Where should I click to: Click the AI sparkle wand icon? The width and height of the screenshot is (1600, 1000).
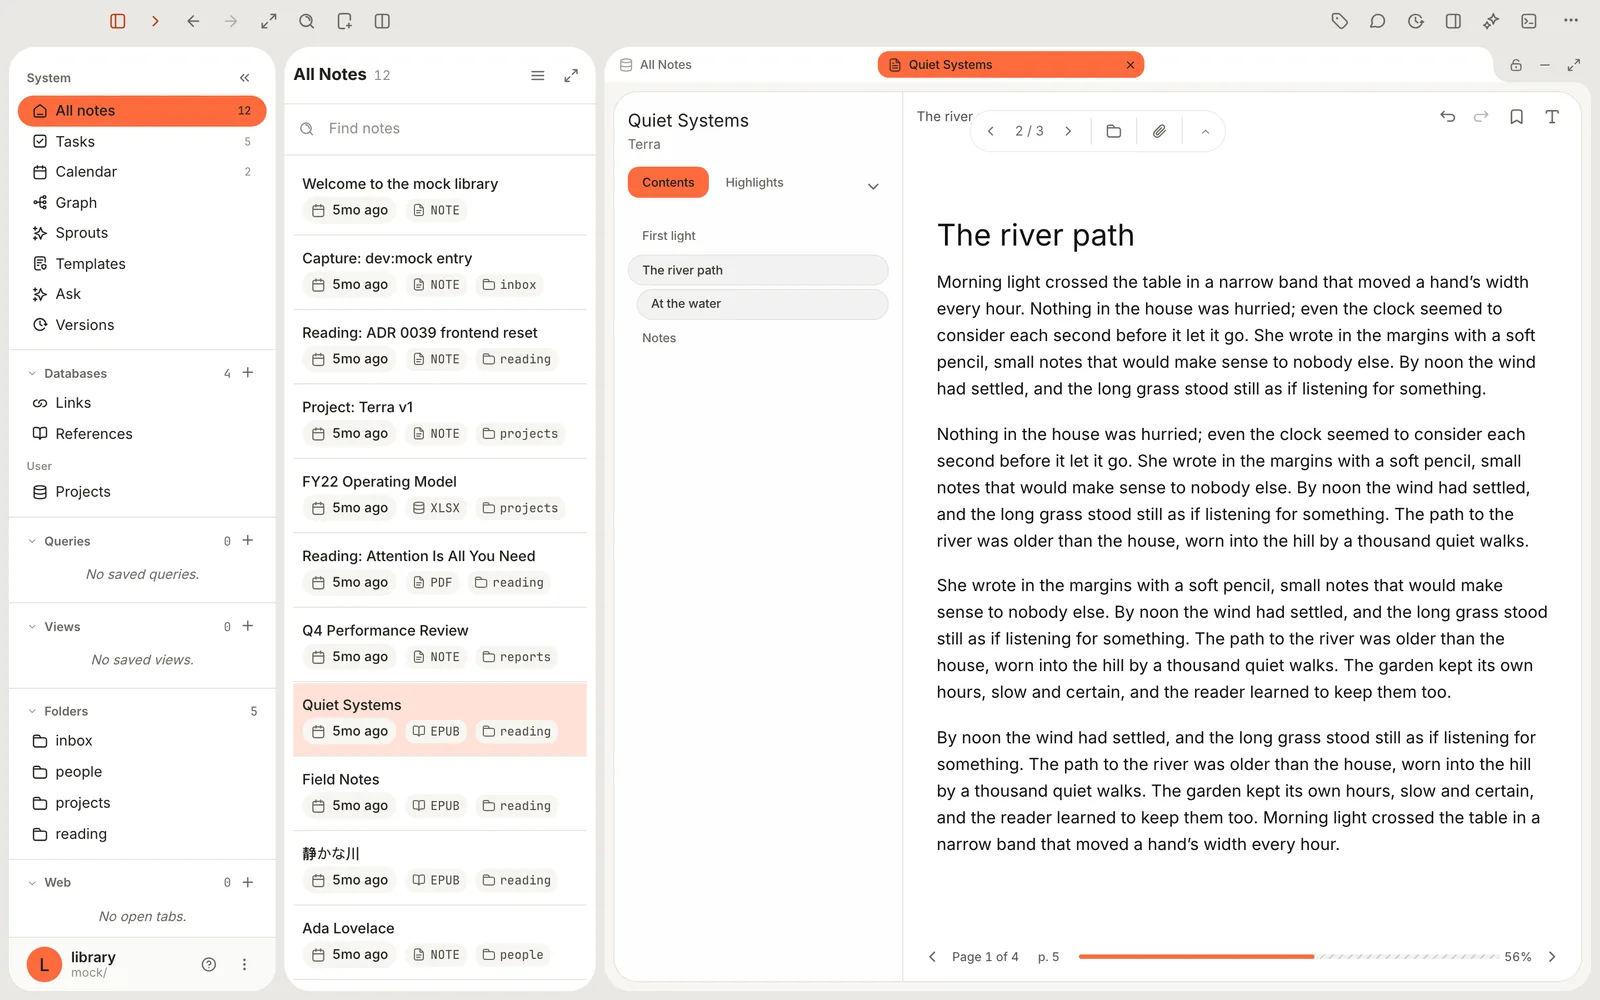[1491, 21]
